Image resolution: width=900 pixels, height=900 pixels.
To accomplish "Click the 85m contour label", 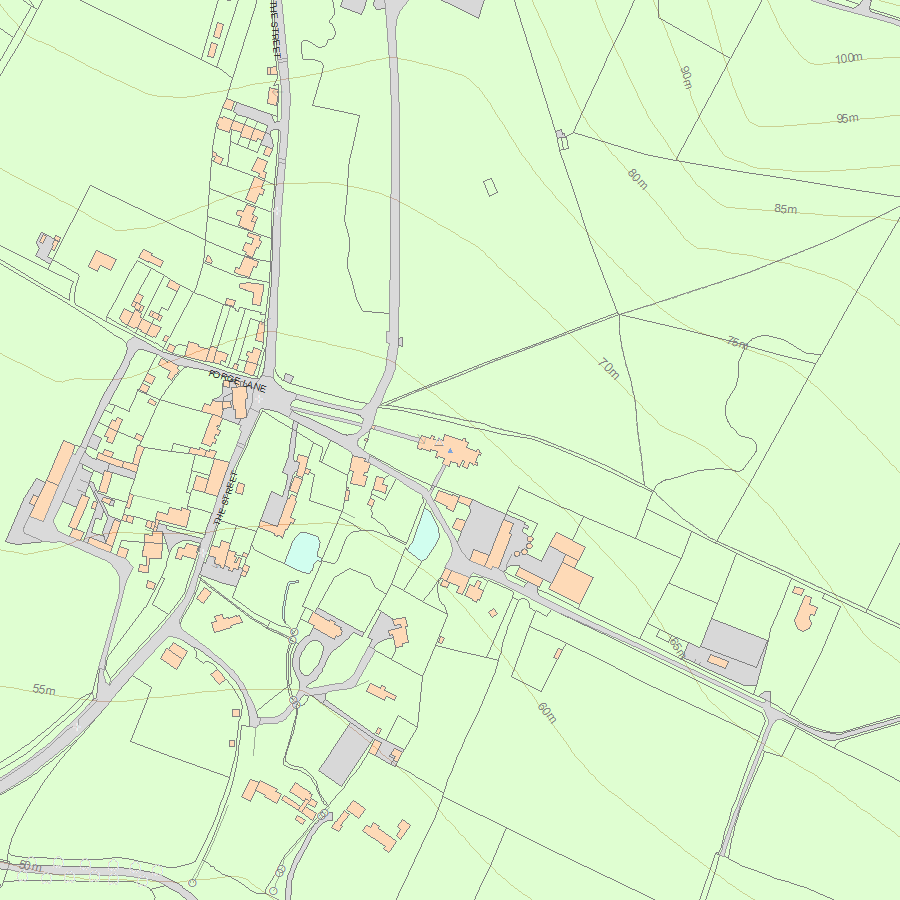I will pos(785,208).
